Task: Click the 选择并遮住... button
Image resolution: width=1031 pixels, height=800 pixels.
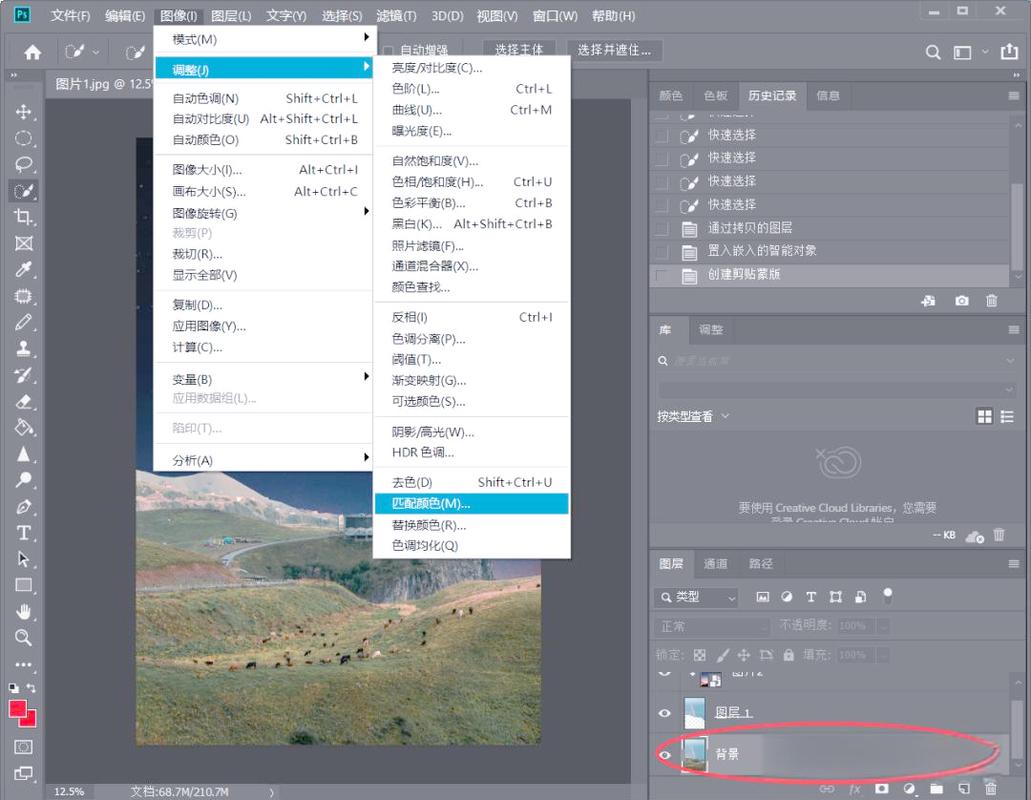Action: click(613, 50)
